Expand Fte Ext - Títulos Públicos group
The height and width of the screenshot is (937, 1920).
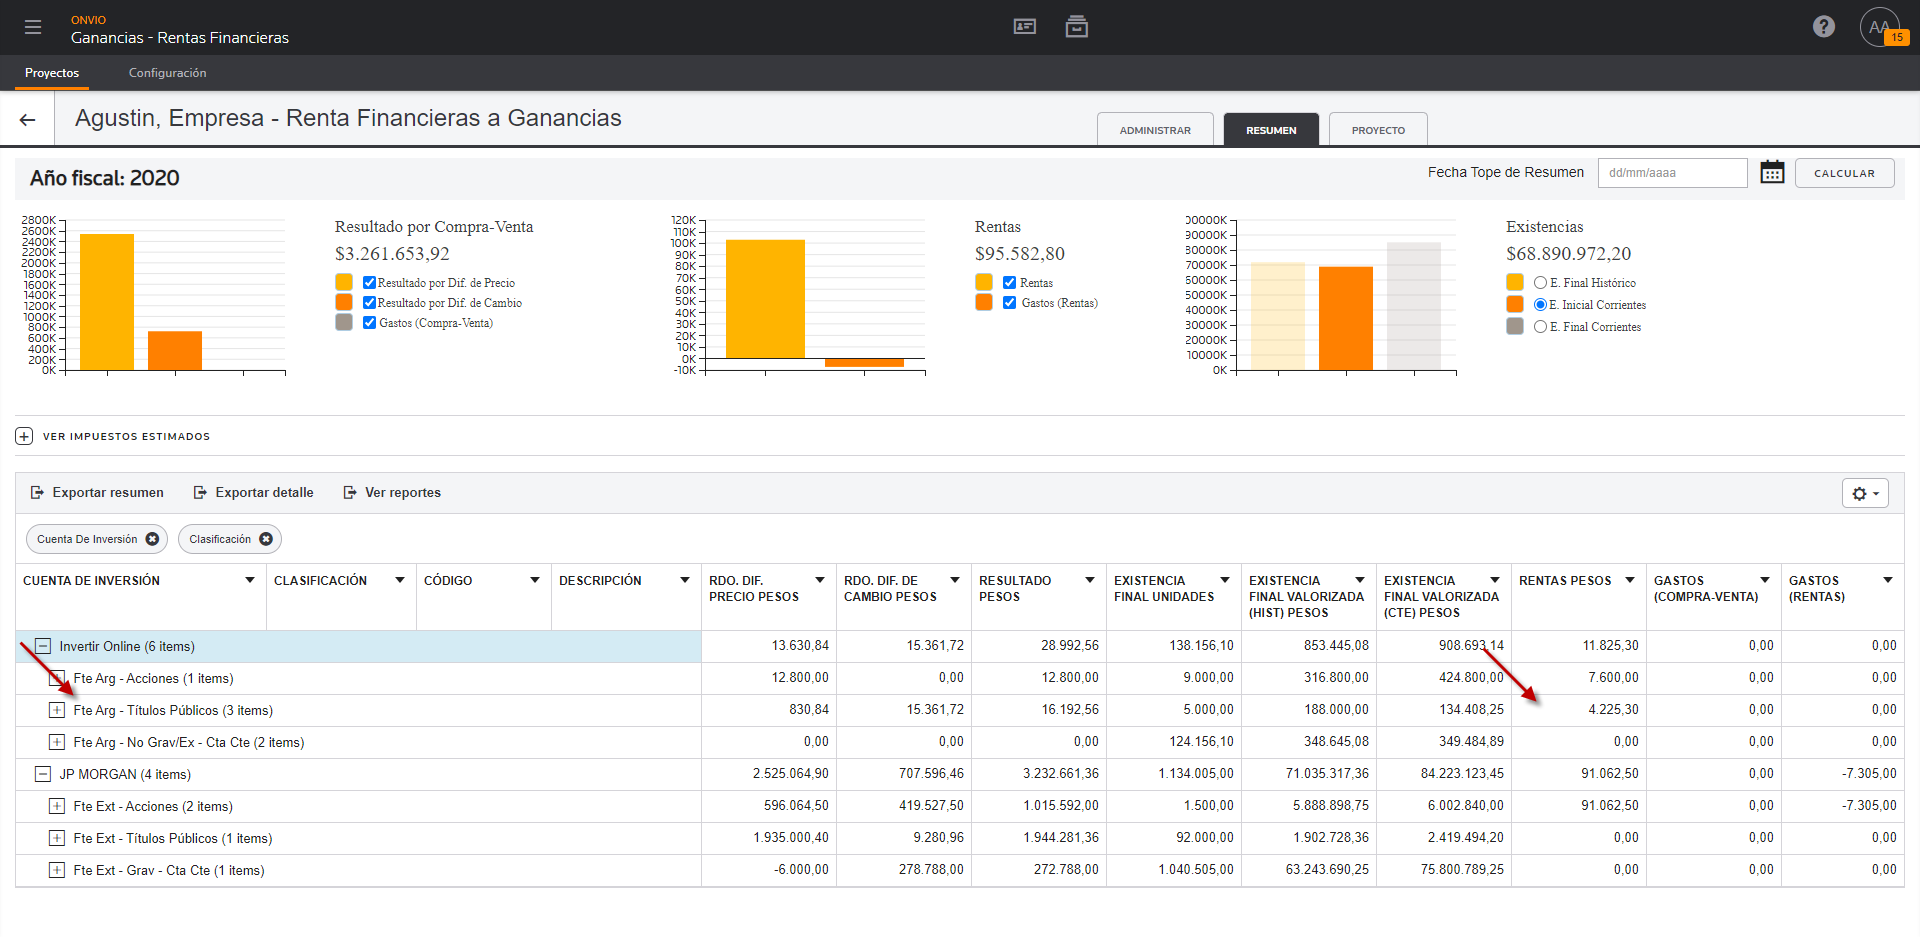57,838
